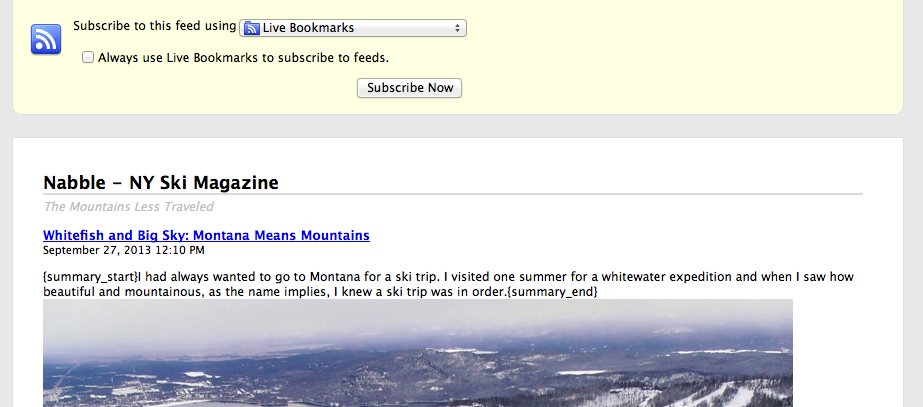Enable the Always use Live Bookmarks checkbox
The image size is (923, 407).
(x=88, y=58)
